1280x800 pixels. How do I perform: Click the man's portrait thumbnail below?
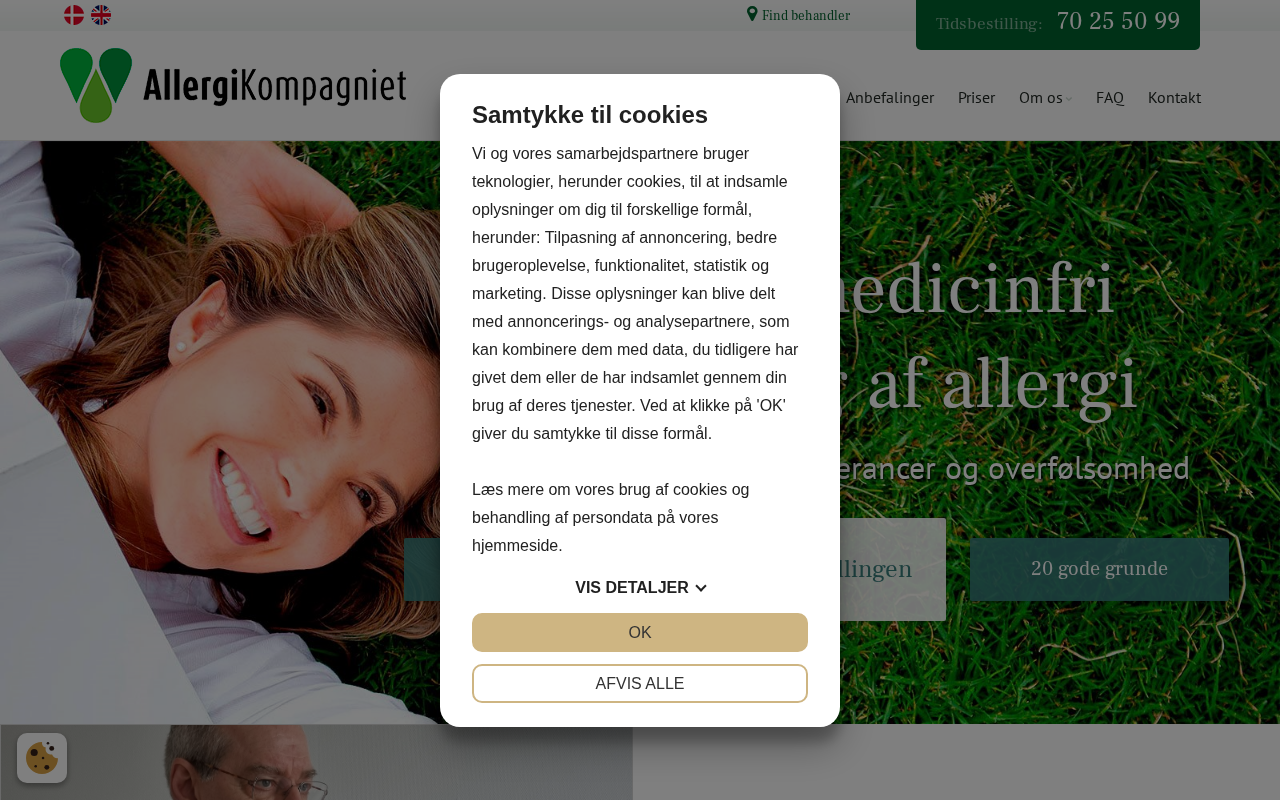tap(316, 762)
